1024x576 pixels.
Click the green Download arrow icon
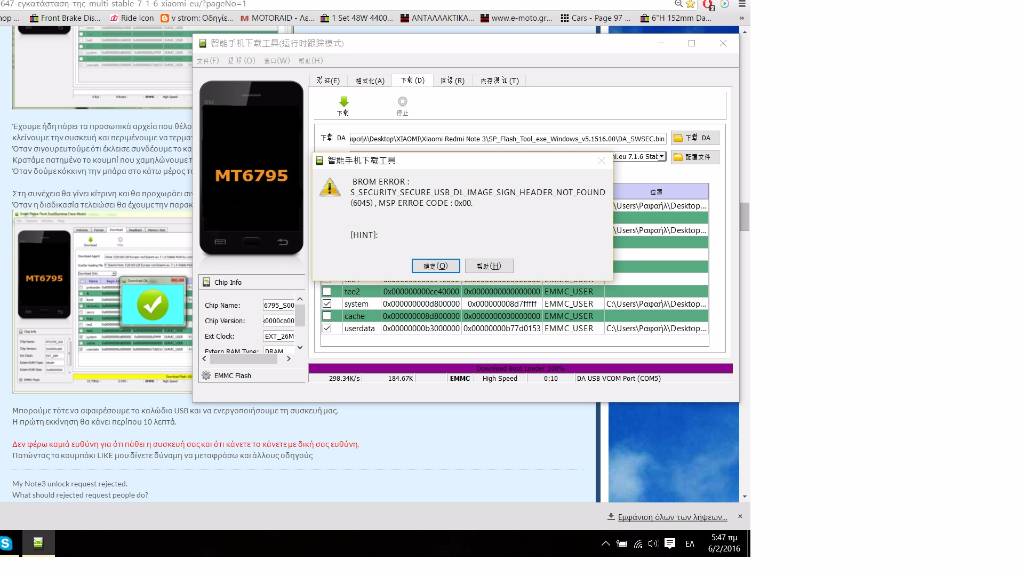click(x=343, y=102)
